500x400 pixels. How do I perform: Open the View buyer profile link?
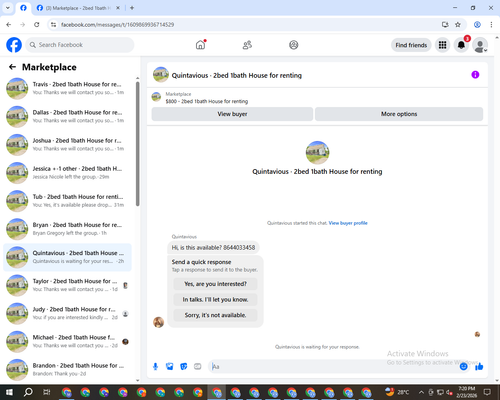tap(348, 223)
